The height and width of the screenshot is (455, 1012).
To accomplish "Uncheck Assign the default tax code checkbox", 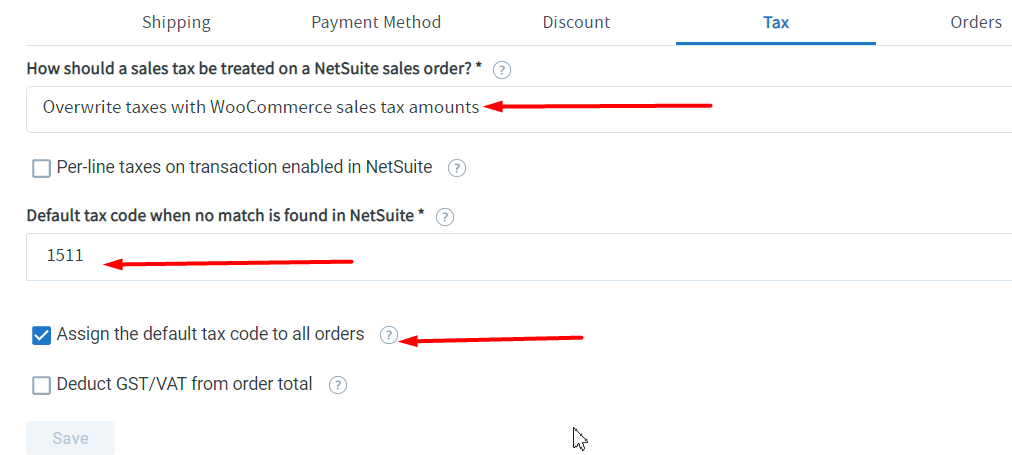I will click(x=41, y=336).
